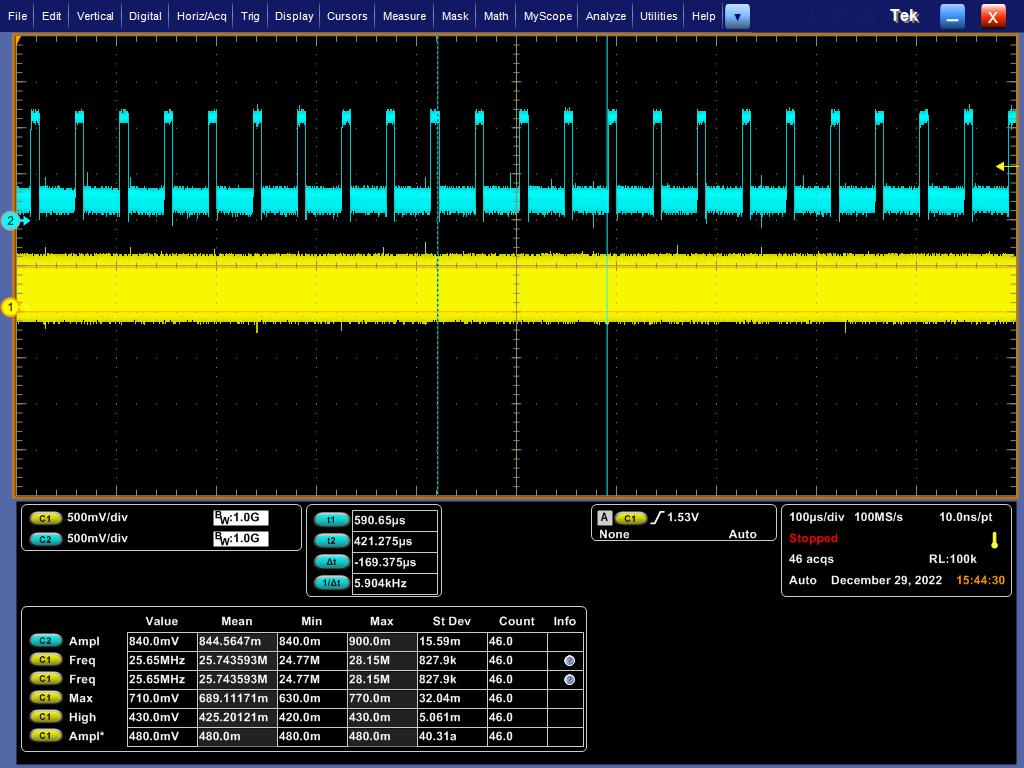Open the Cursors menu
This screenshot has height=768, width=1024.
point(347,16)
